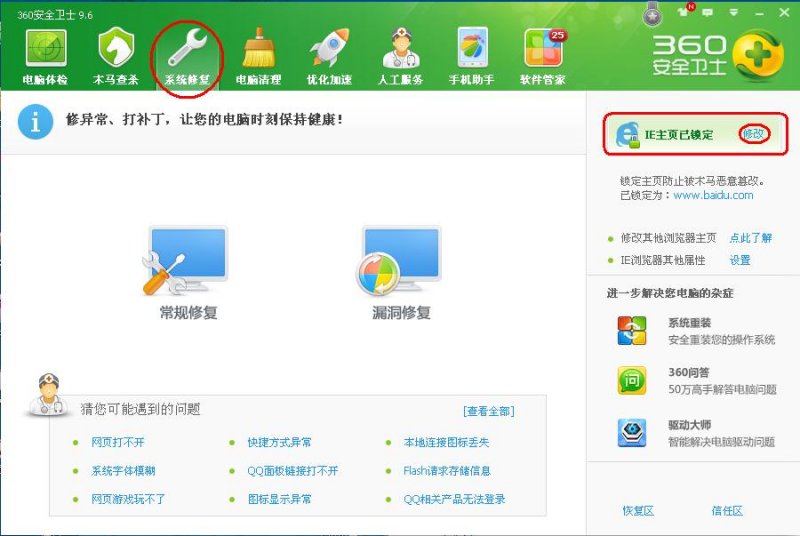The width and height of the screenshot is (800, 536).
Task: Open 系统重装 system reinstall icon
Action: click(x=632, y=330)
